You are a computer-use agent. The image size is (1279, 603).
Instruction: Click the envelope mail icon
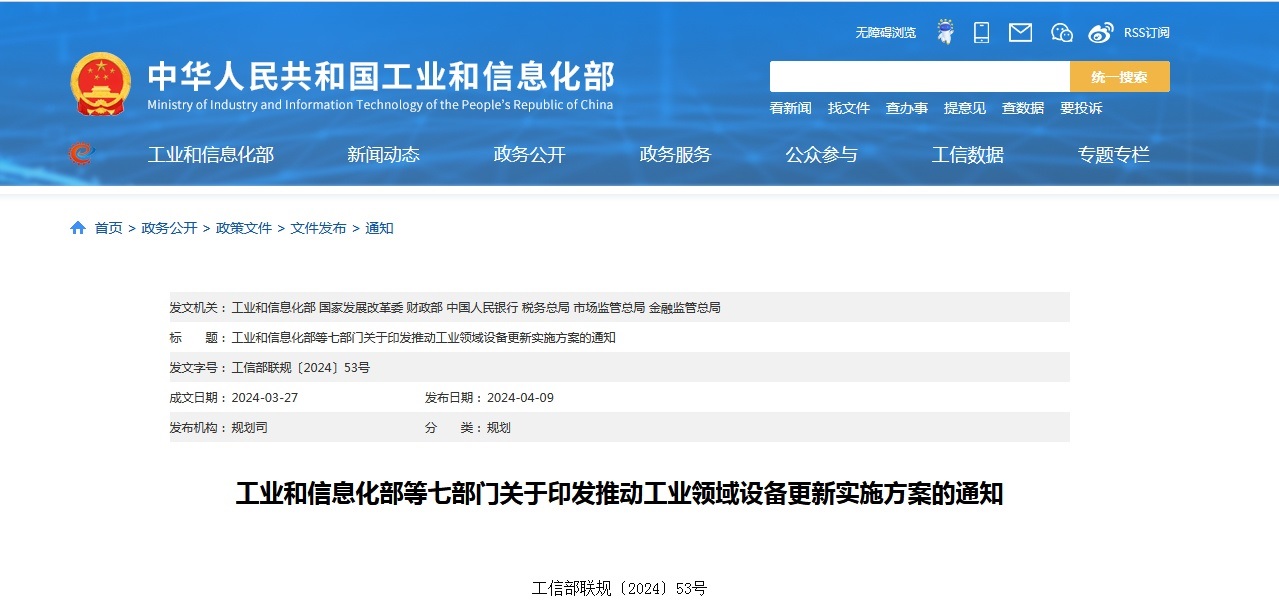coord(1020,32)
